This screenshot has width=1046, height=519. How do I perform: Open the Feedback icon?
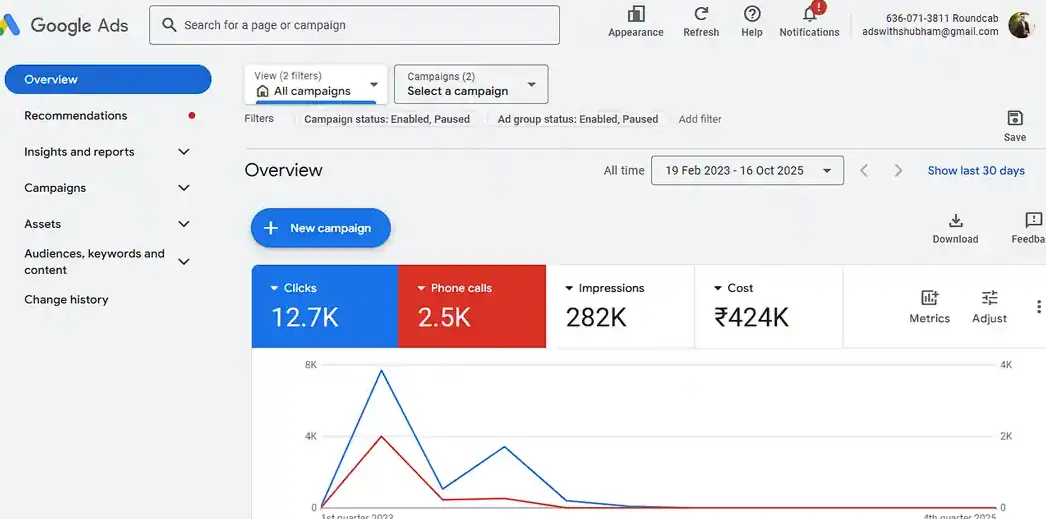1033,221
